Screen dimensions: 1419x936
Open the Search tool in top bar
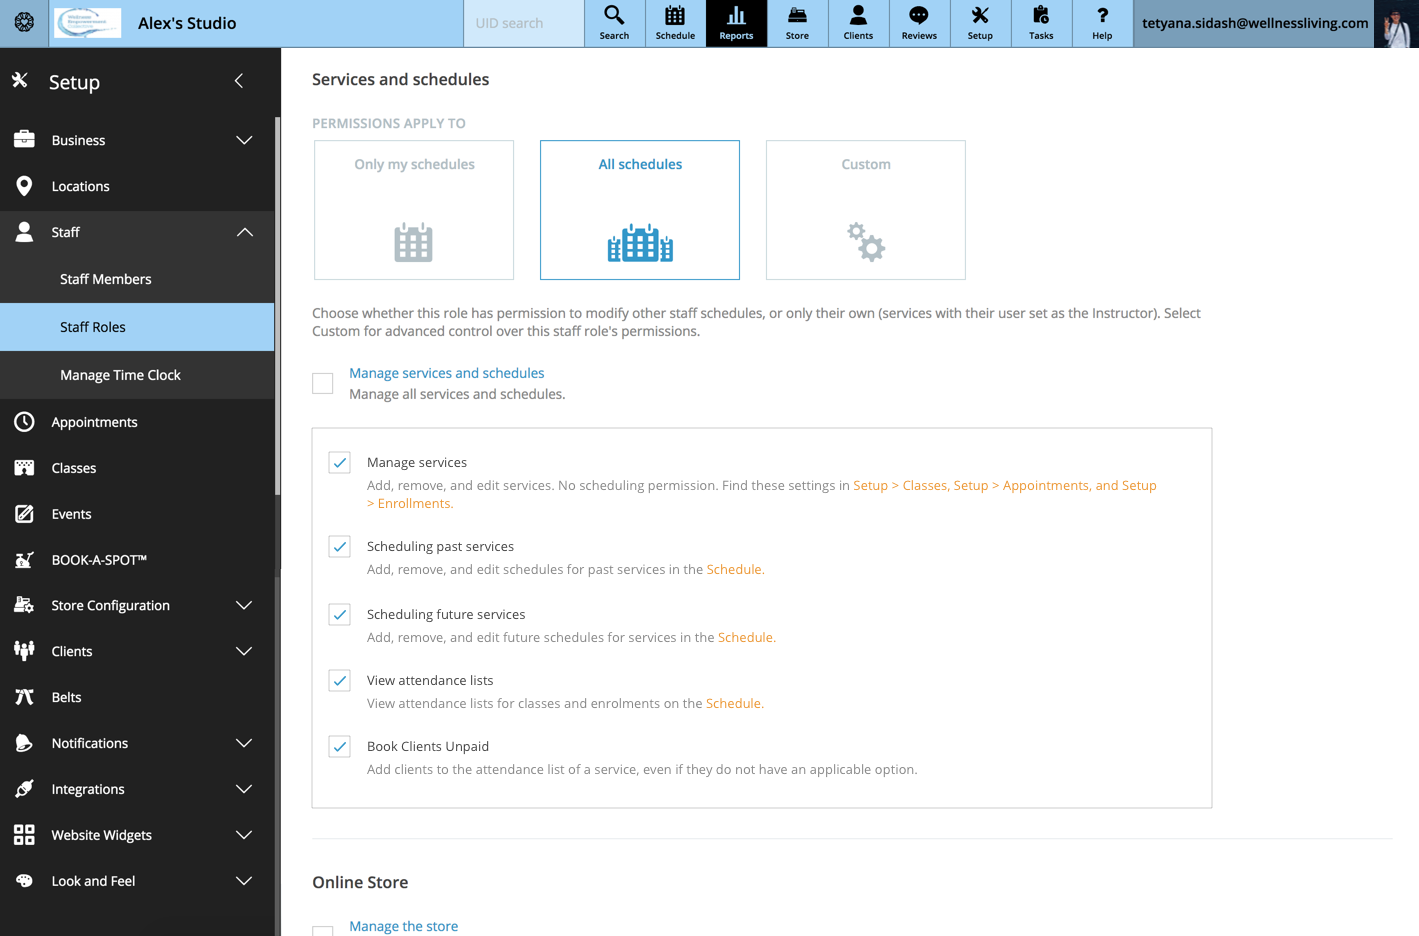tap(614, 23)
